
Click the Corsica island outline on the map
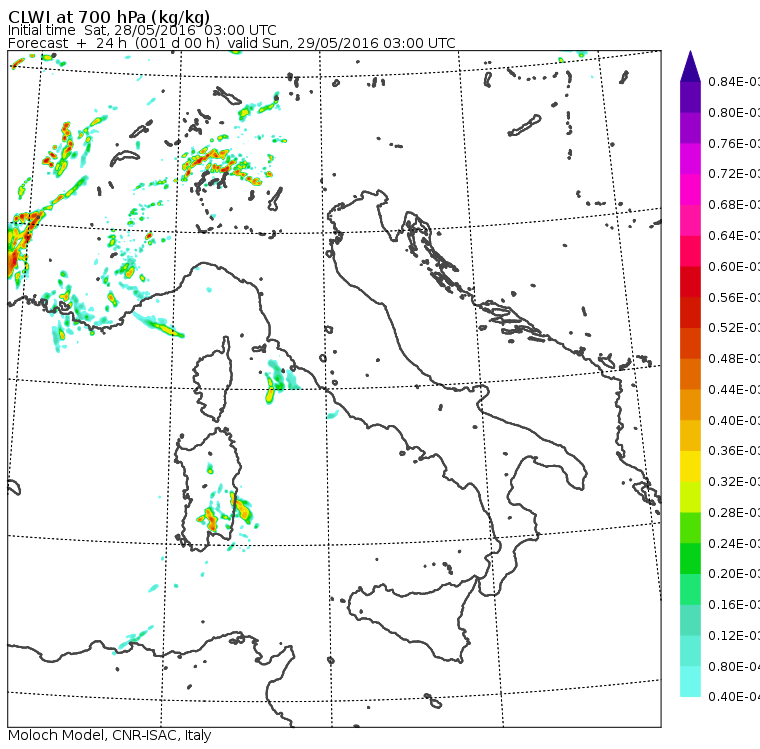pyautogui.click(x=213, y=379)
